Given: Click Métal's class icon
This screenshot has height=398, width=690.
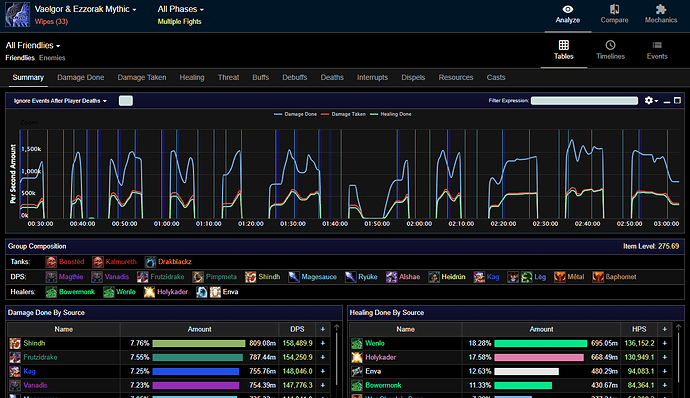Looking at the screenshot, I should tap(560, 277).
